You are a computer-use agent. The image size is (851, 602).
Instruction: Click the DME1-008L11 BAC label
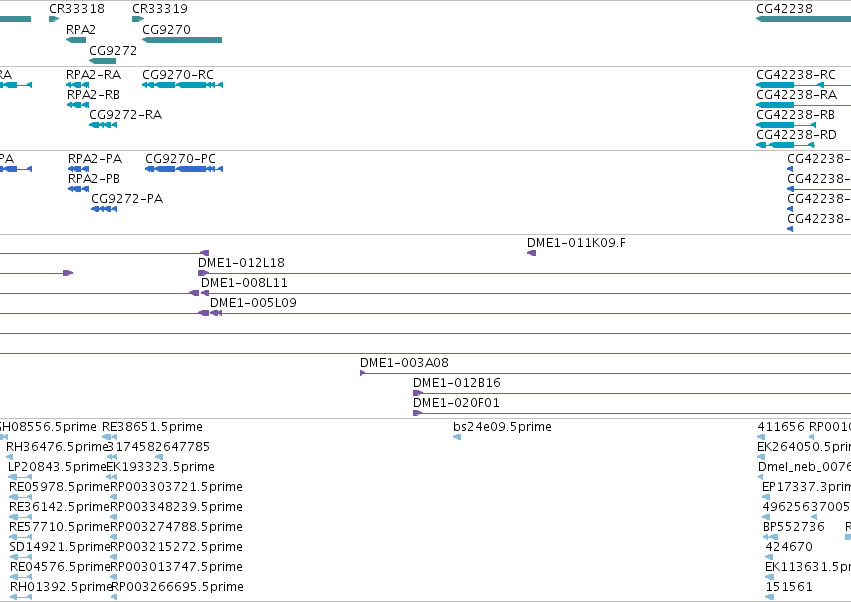pyautogui.click(x=244, y=283)
